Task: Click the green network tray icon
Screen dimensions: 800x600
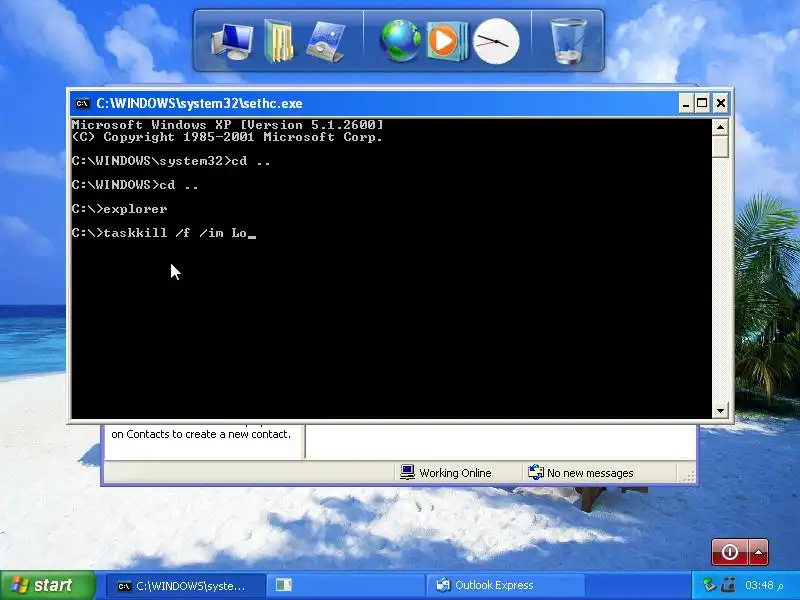Action: point(709,585)
